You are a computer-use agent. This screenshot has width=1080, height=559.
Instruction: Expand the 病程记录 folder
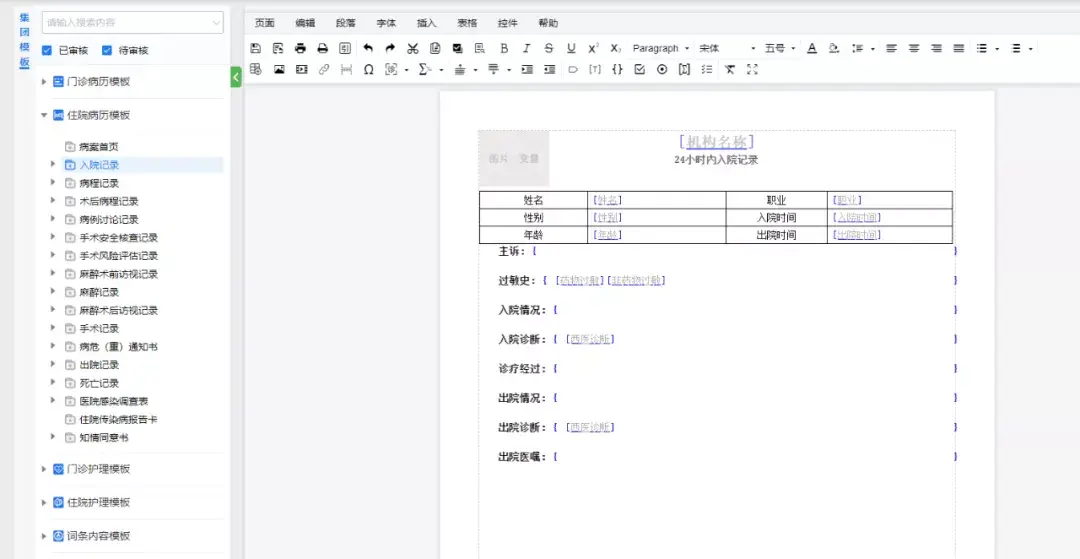tap(53, 182)
